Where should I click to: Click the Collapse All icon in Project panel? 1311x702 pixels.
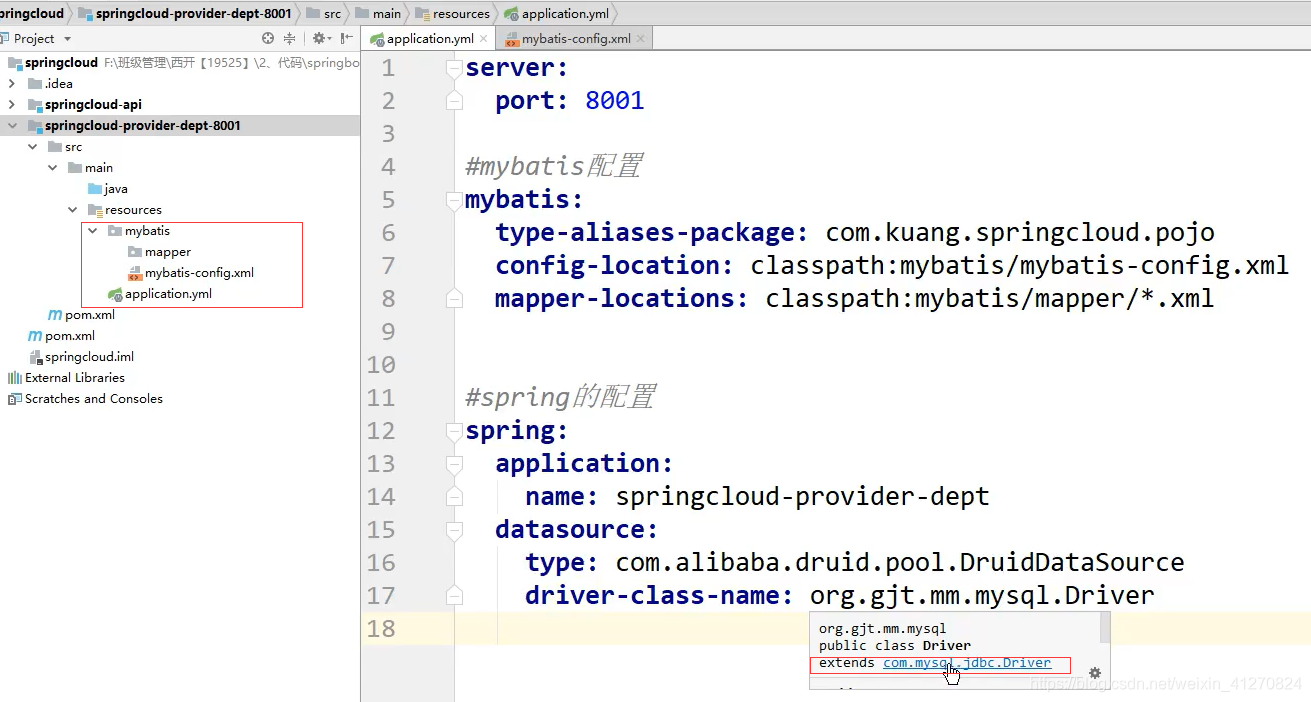tap(290, 38)
